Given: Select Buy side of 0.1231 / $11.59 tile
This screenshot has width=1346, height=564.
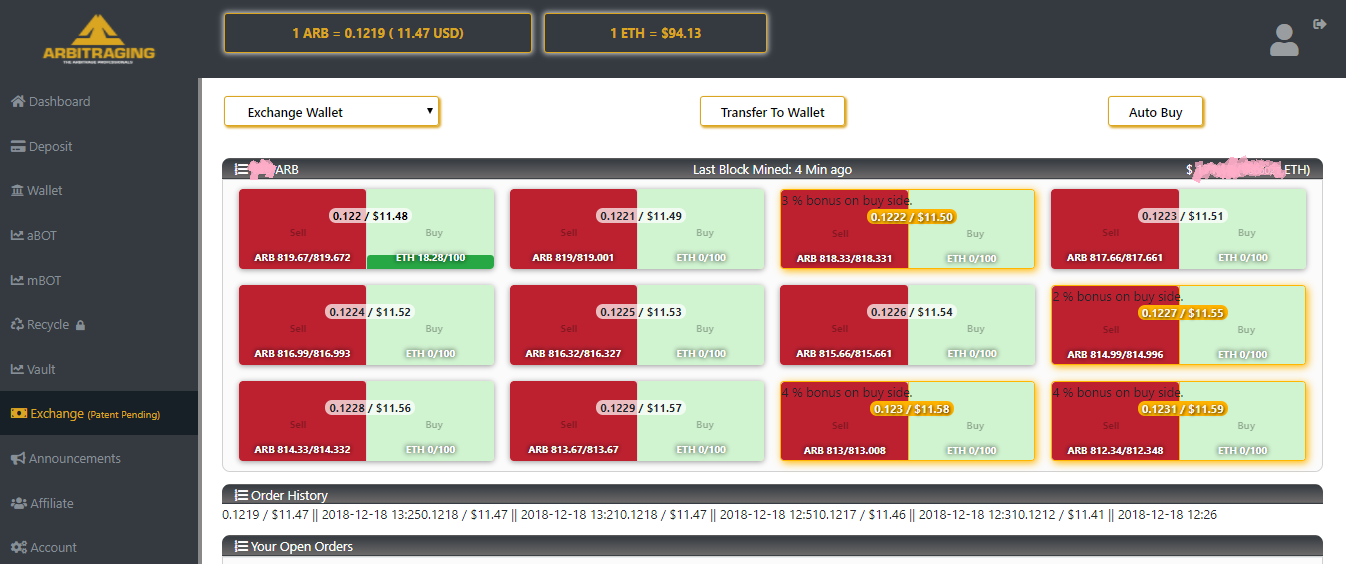Looking at the screenshot, I should (x=1244, y=425).
